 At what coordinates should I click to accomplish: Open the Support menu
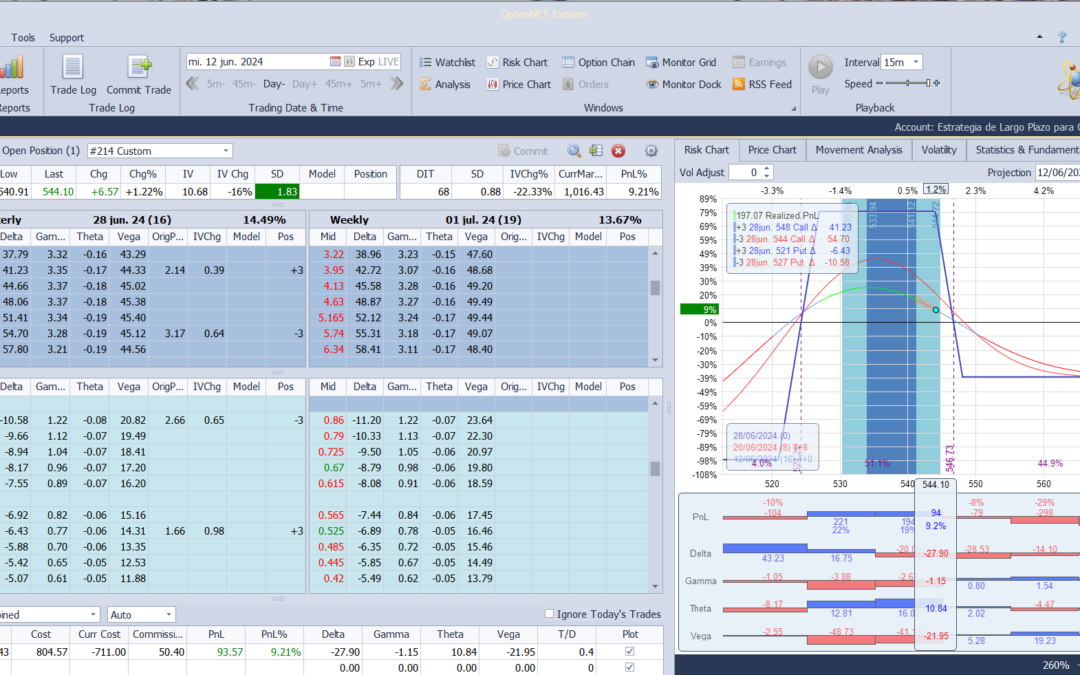coord(66,37)
